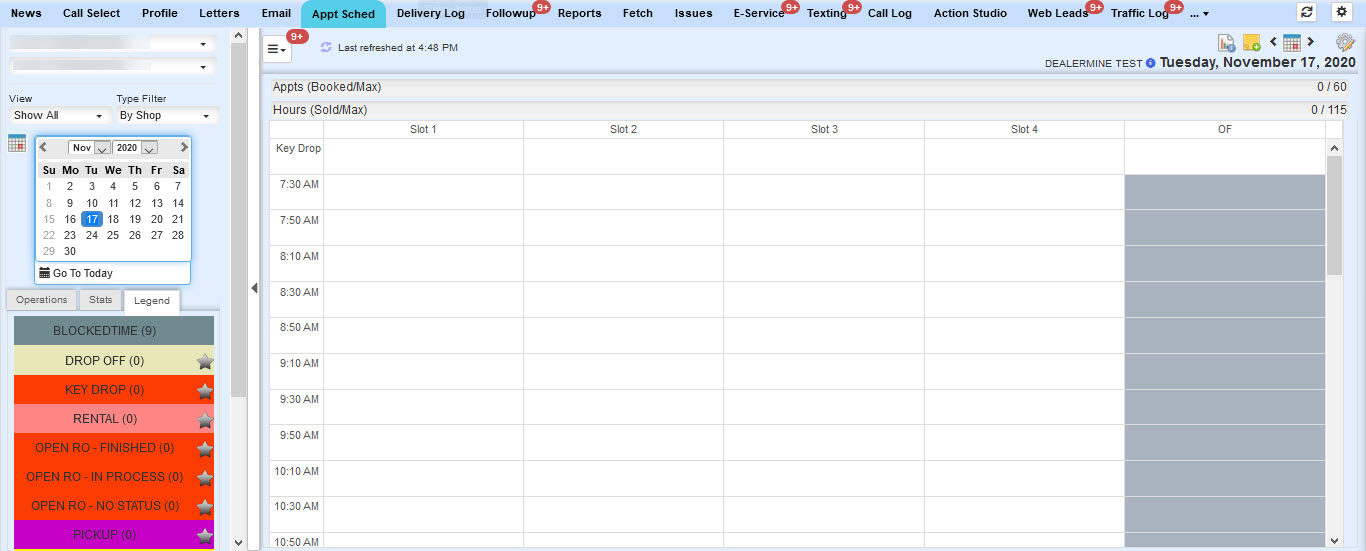Image resolution: width=1366 pixels, height=551 pixels.
Task: Open the month dropdown showing Nov
Action: (x=89, y=148)
